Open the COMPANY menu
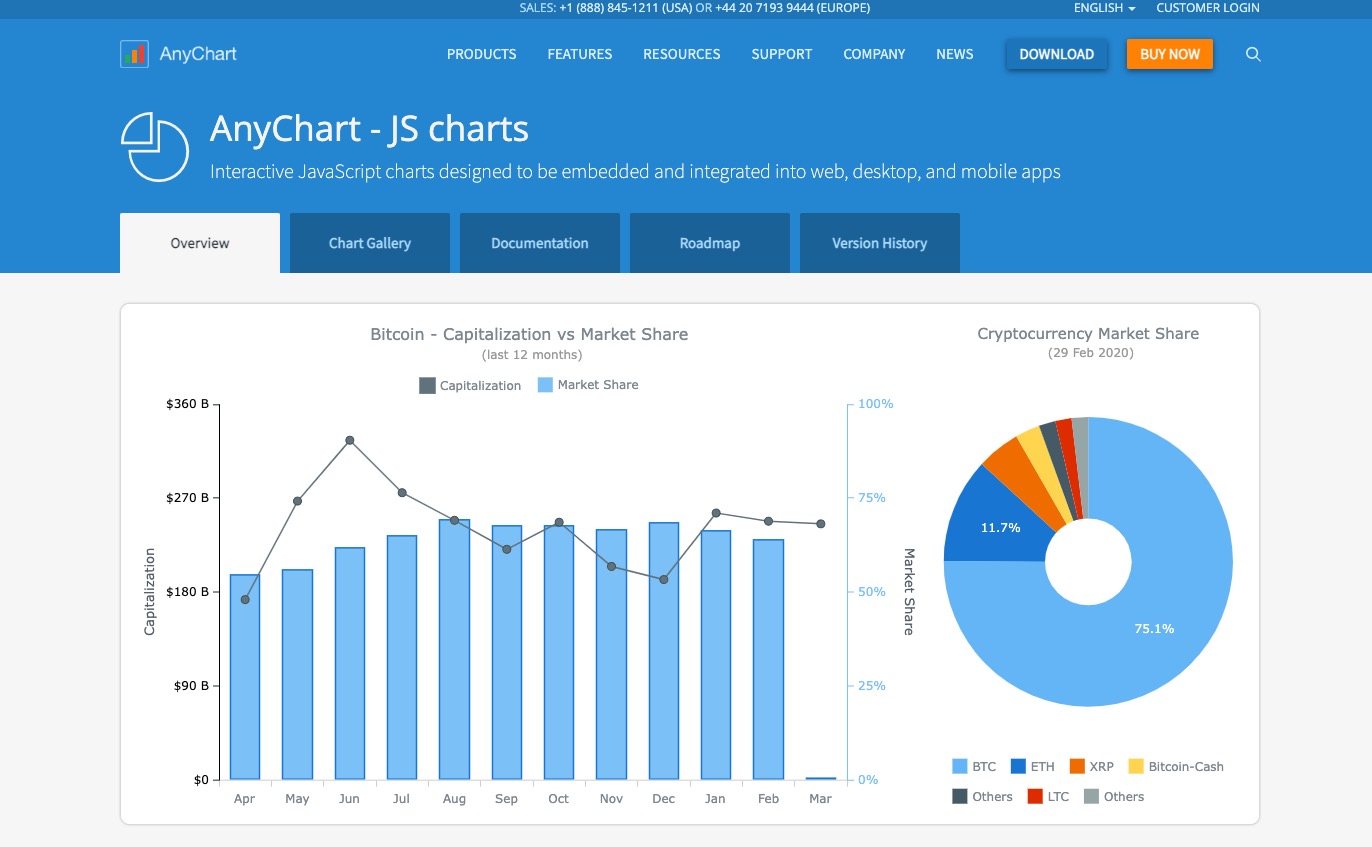This screenshot has height=847, width=1372. (874, 54)
